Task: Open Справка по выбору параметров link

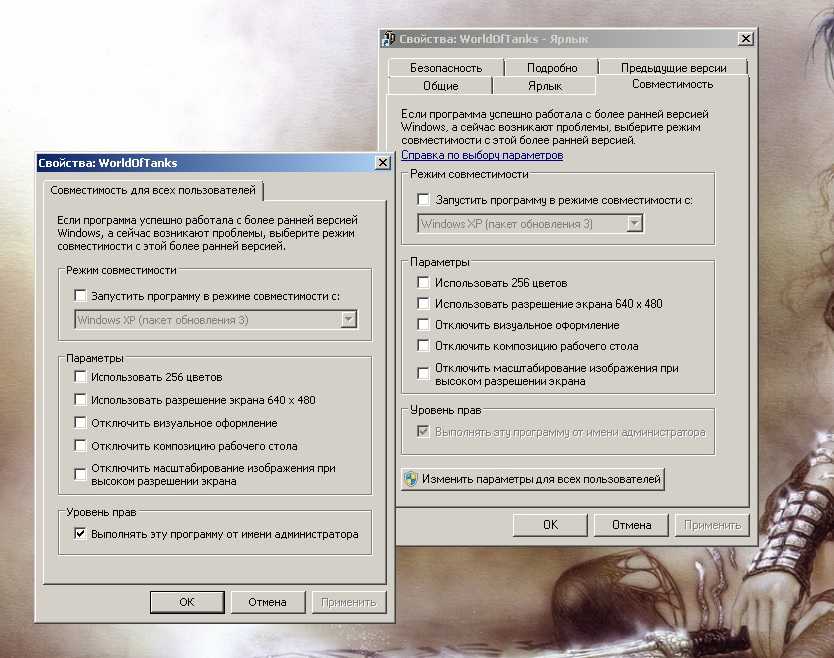Action: coord(482,155)
